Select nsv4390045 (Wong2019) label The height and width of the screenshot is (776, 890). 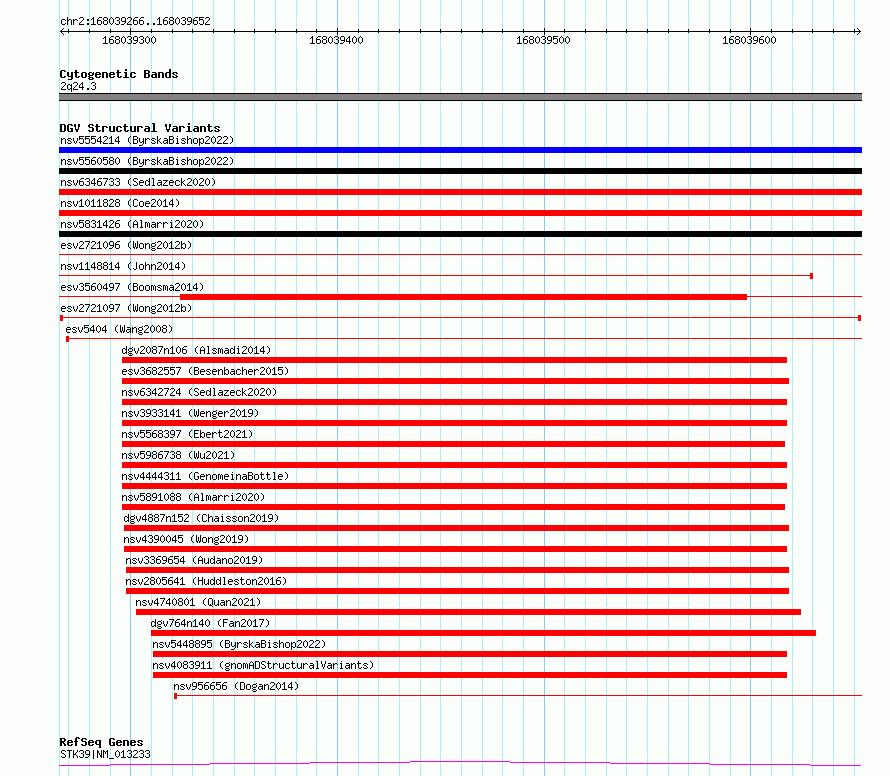[186, 539]
